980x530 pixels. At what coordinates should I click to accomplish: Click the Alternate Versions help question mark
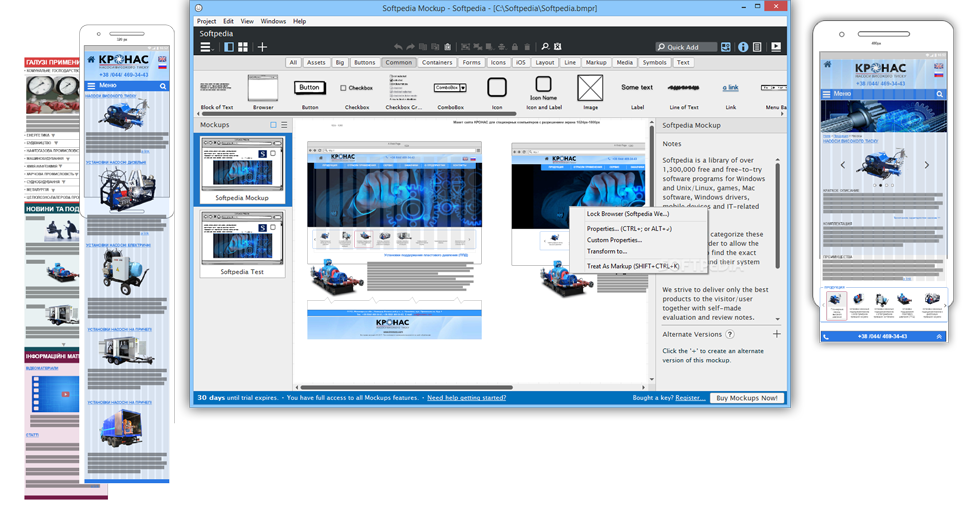[x=730, y=334]
